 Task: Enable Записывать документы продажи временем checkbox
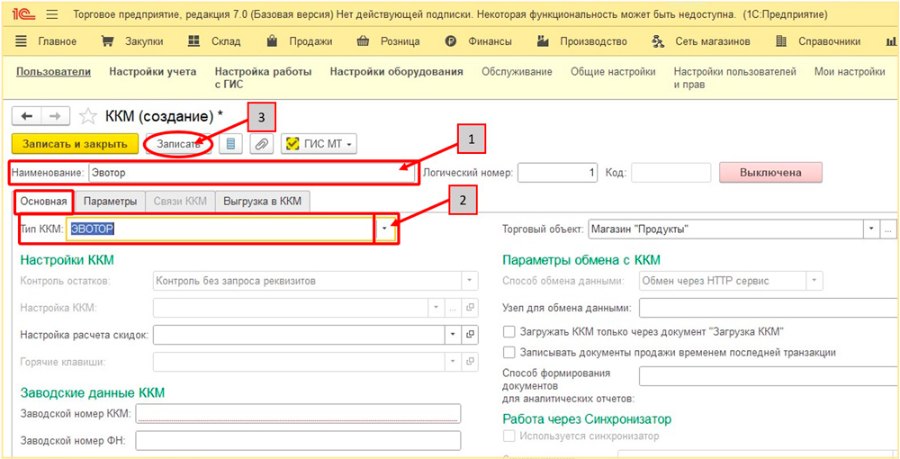click(x=509, y=352)
